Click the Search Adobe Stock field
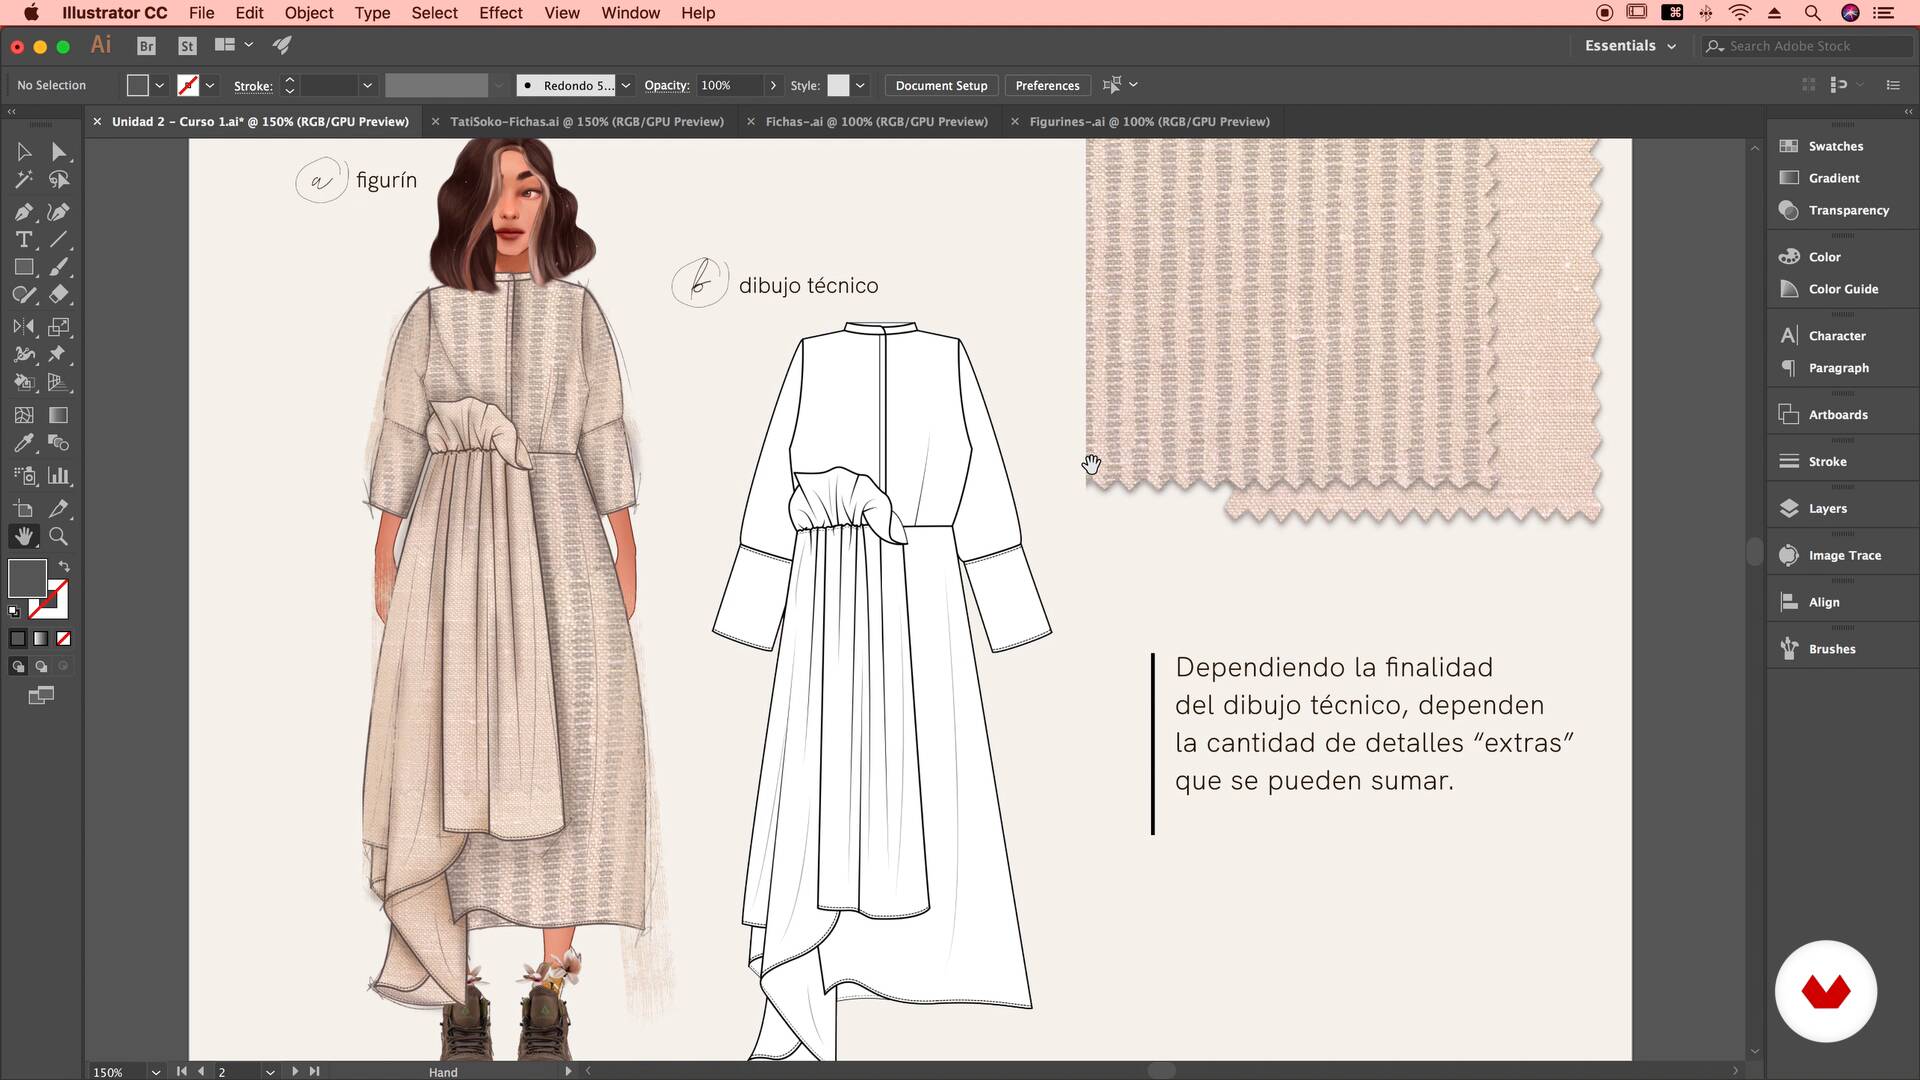Screen dimensions: 1920x1080 coord(1810,46)
